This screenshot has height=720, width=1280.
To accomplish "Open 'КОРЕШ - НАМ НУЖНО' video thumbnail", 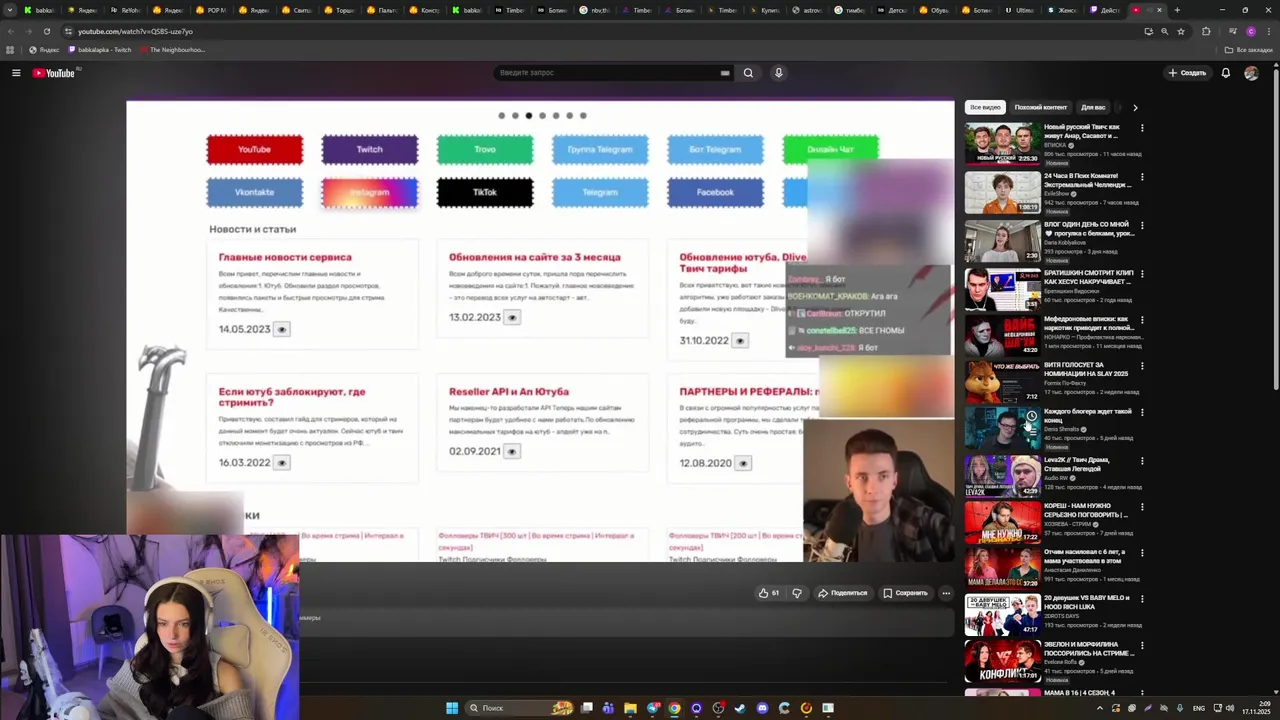I will click(1002, 522).
